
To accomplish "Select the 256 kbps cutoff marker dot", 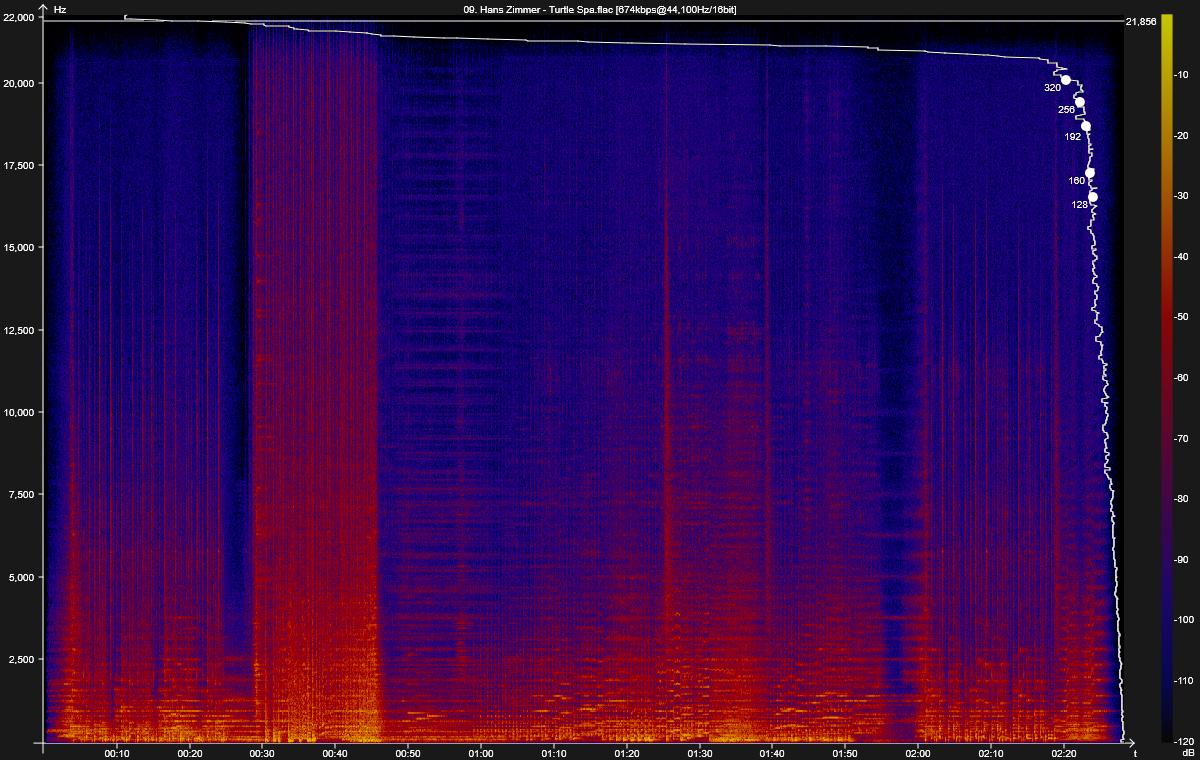I will point(1079,102).
